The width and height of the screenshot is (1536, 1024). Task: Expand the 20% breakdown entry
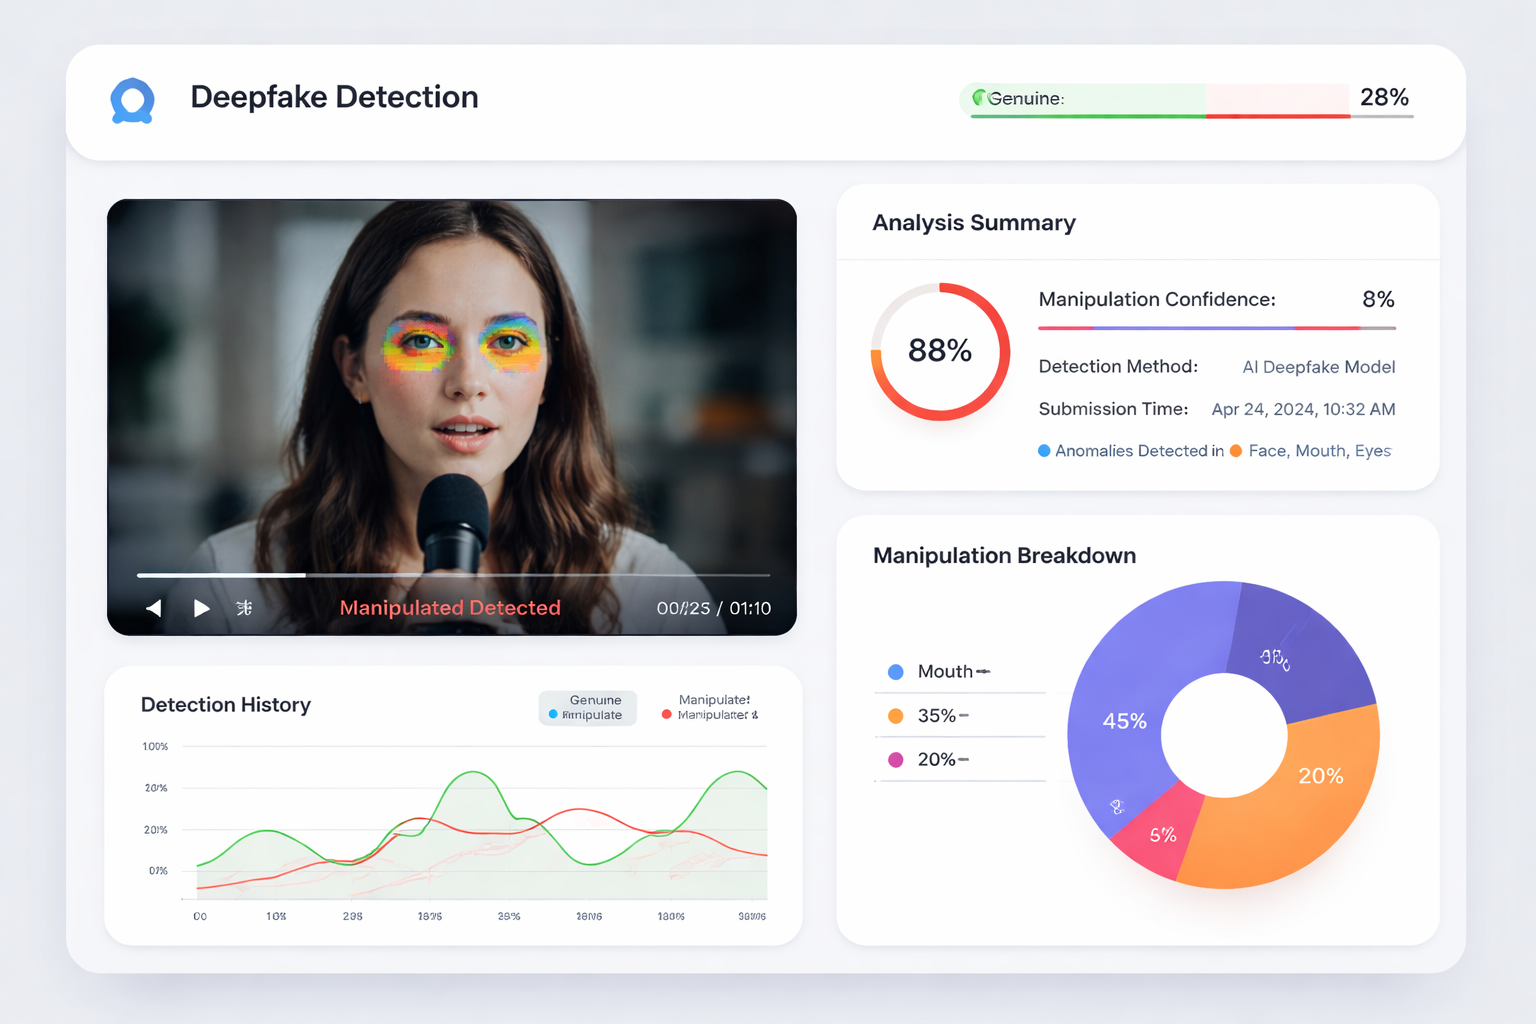pyautogui.click(x=960, y=759)
